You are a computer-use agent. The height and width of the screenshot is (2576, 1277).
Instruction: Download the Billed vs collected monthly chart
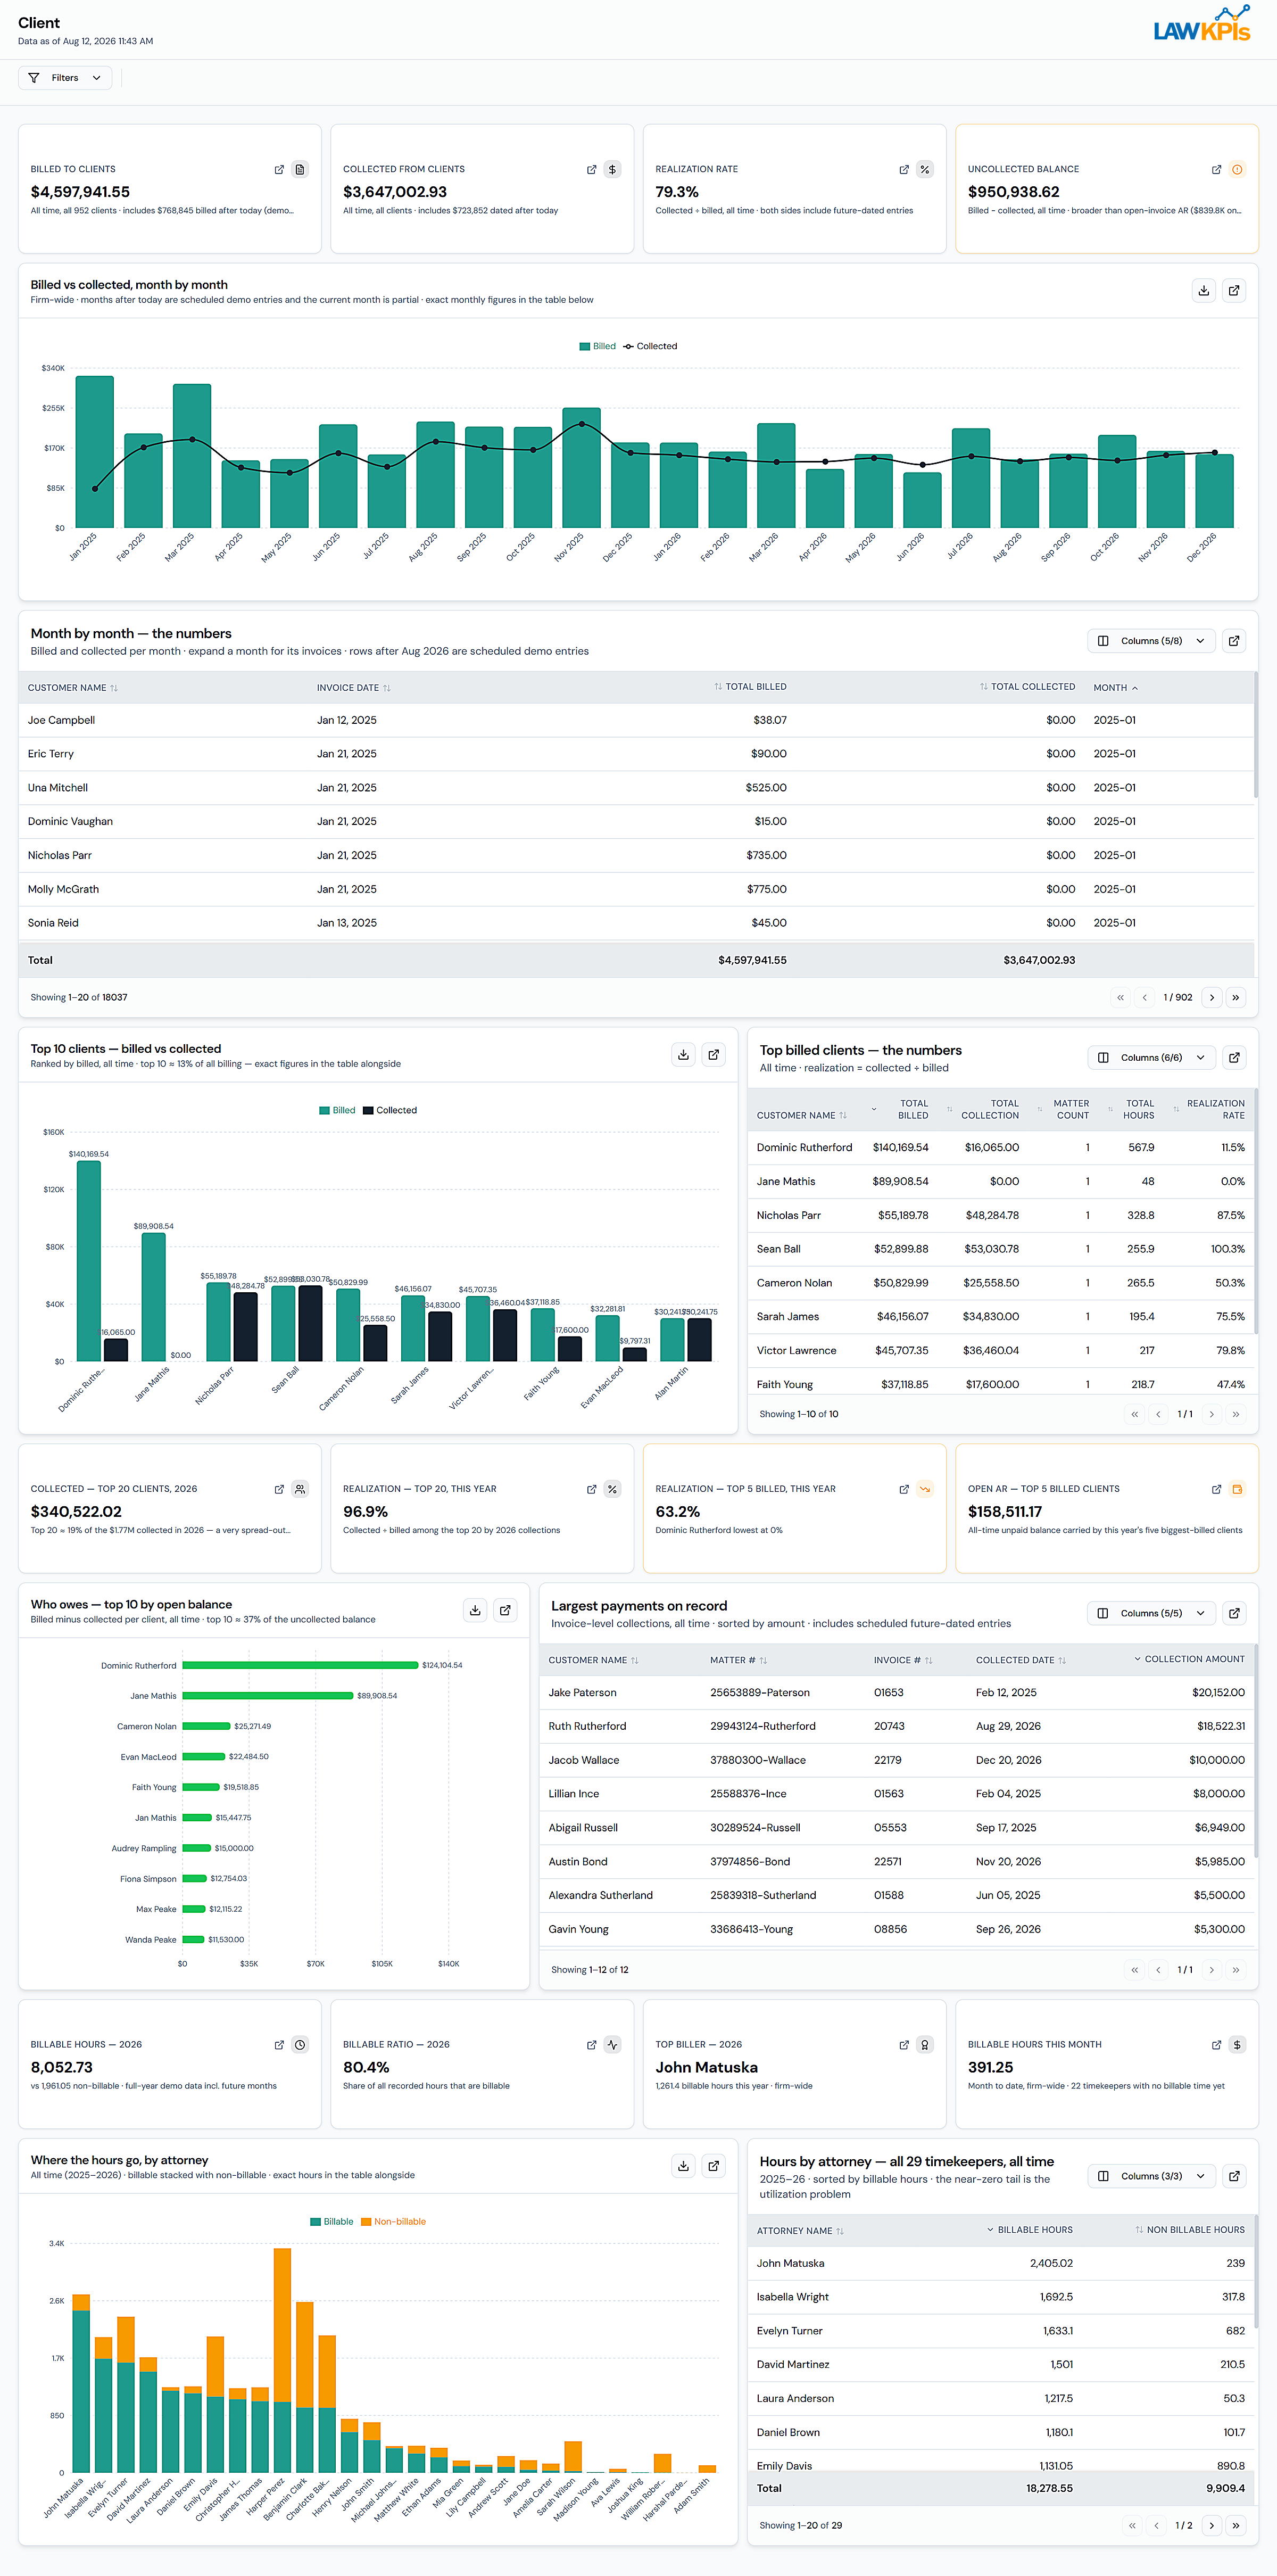click(1204, 291)
